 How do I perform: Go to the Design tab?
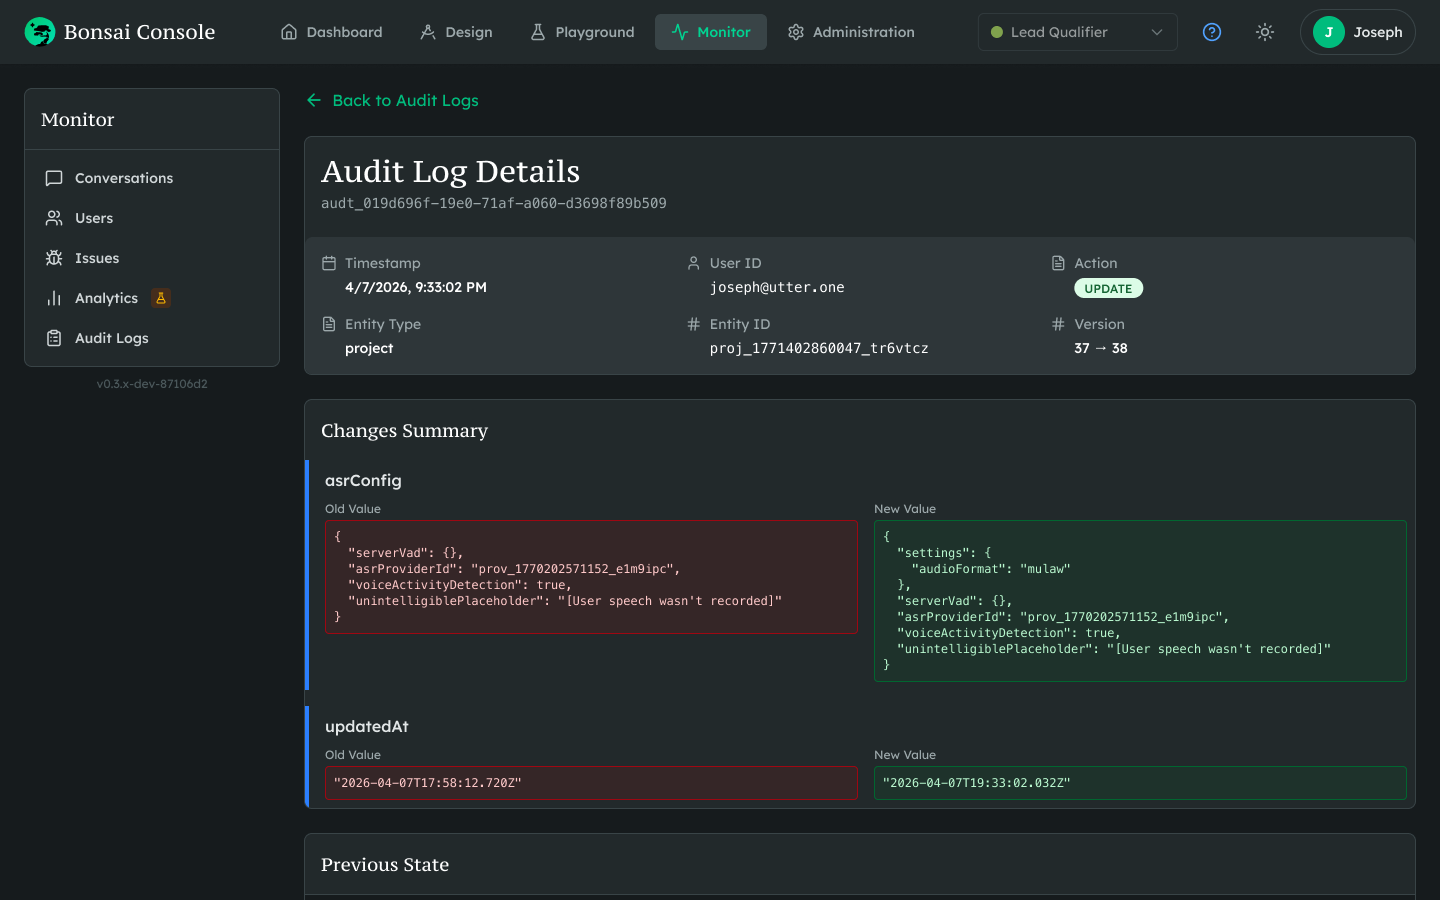(x=456, y=32)
